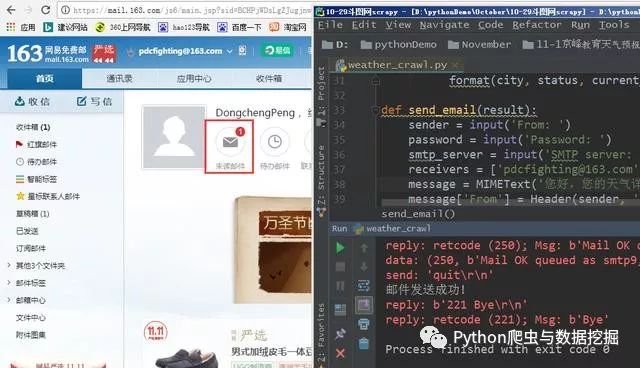Open 文件中心 in the sidebar
The height and width of the screenshot is (368, 640).
coord(31,317)
